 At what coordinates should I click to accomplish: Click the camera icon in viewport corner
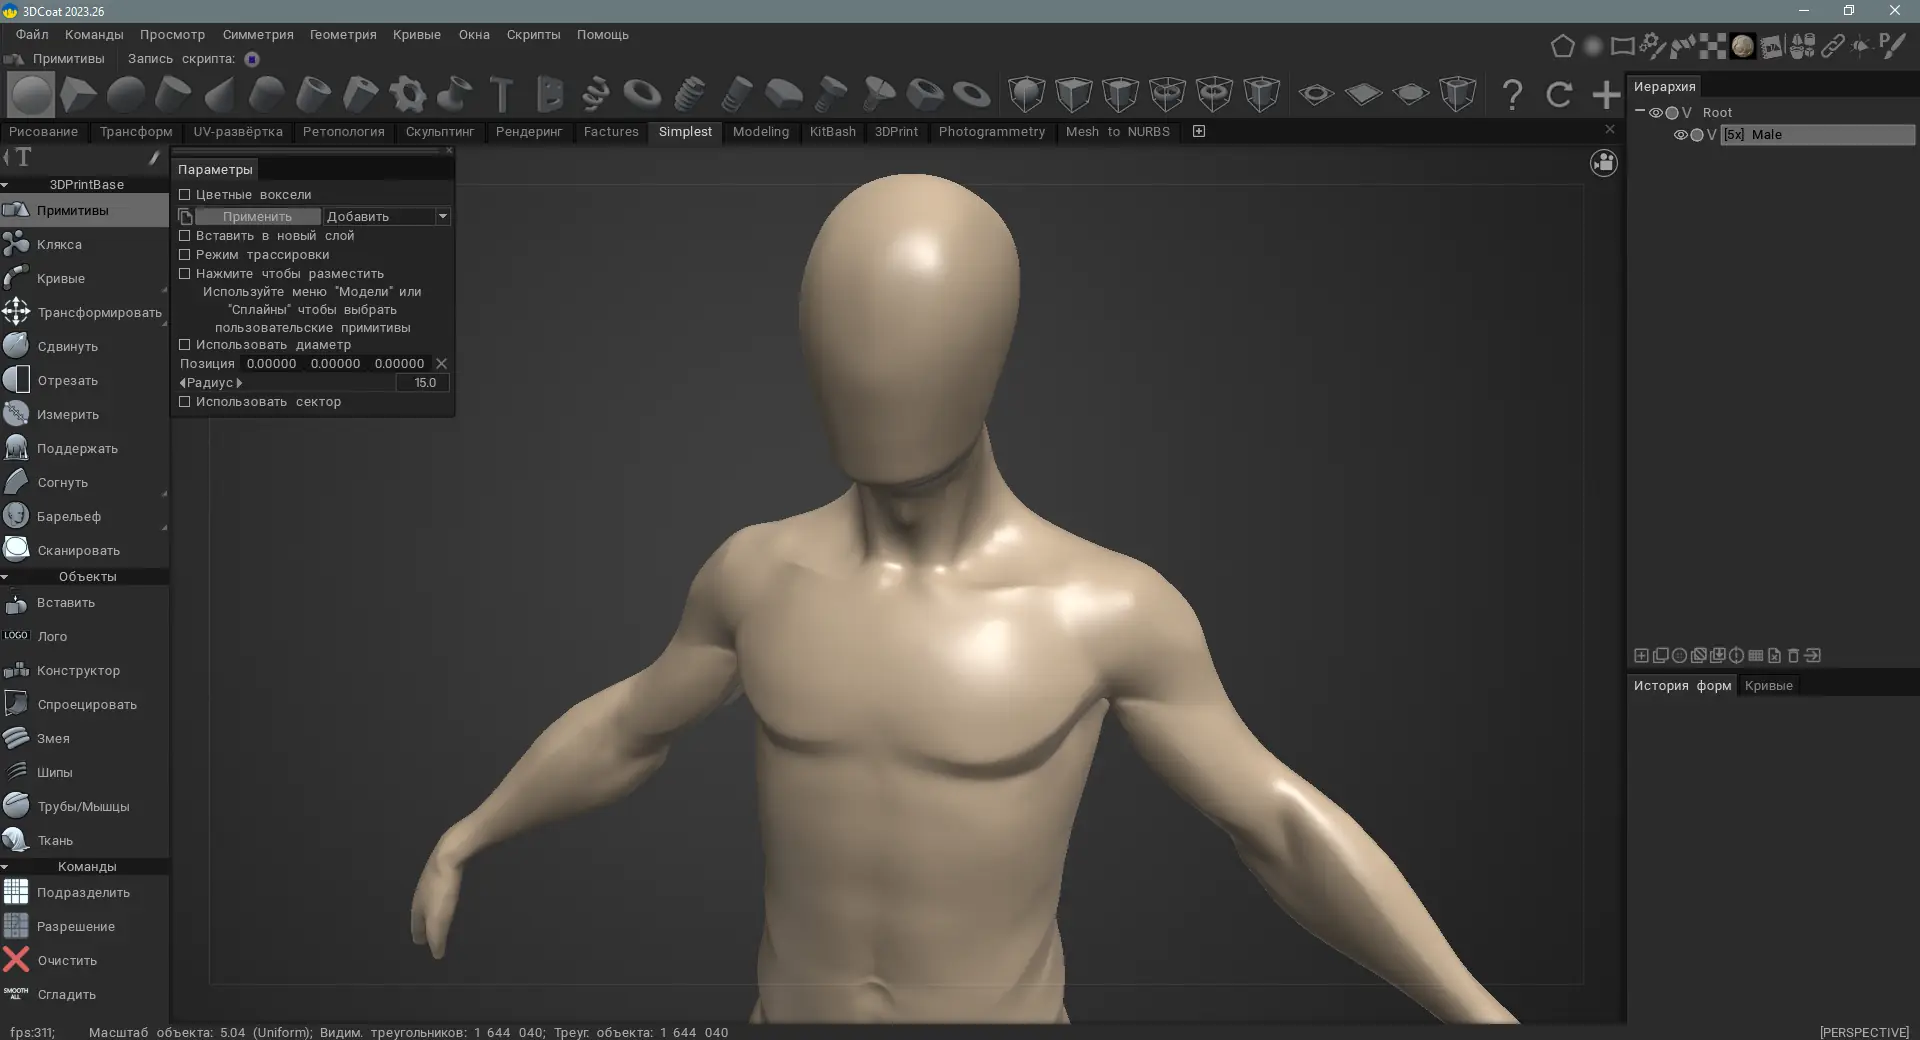click(1604, 163)
